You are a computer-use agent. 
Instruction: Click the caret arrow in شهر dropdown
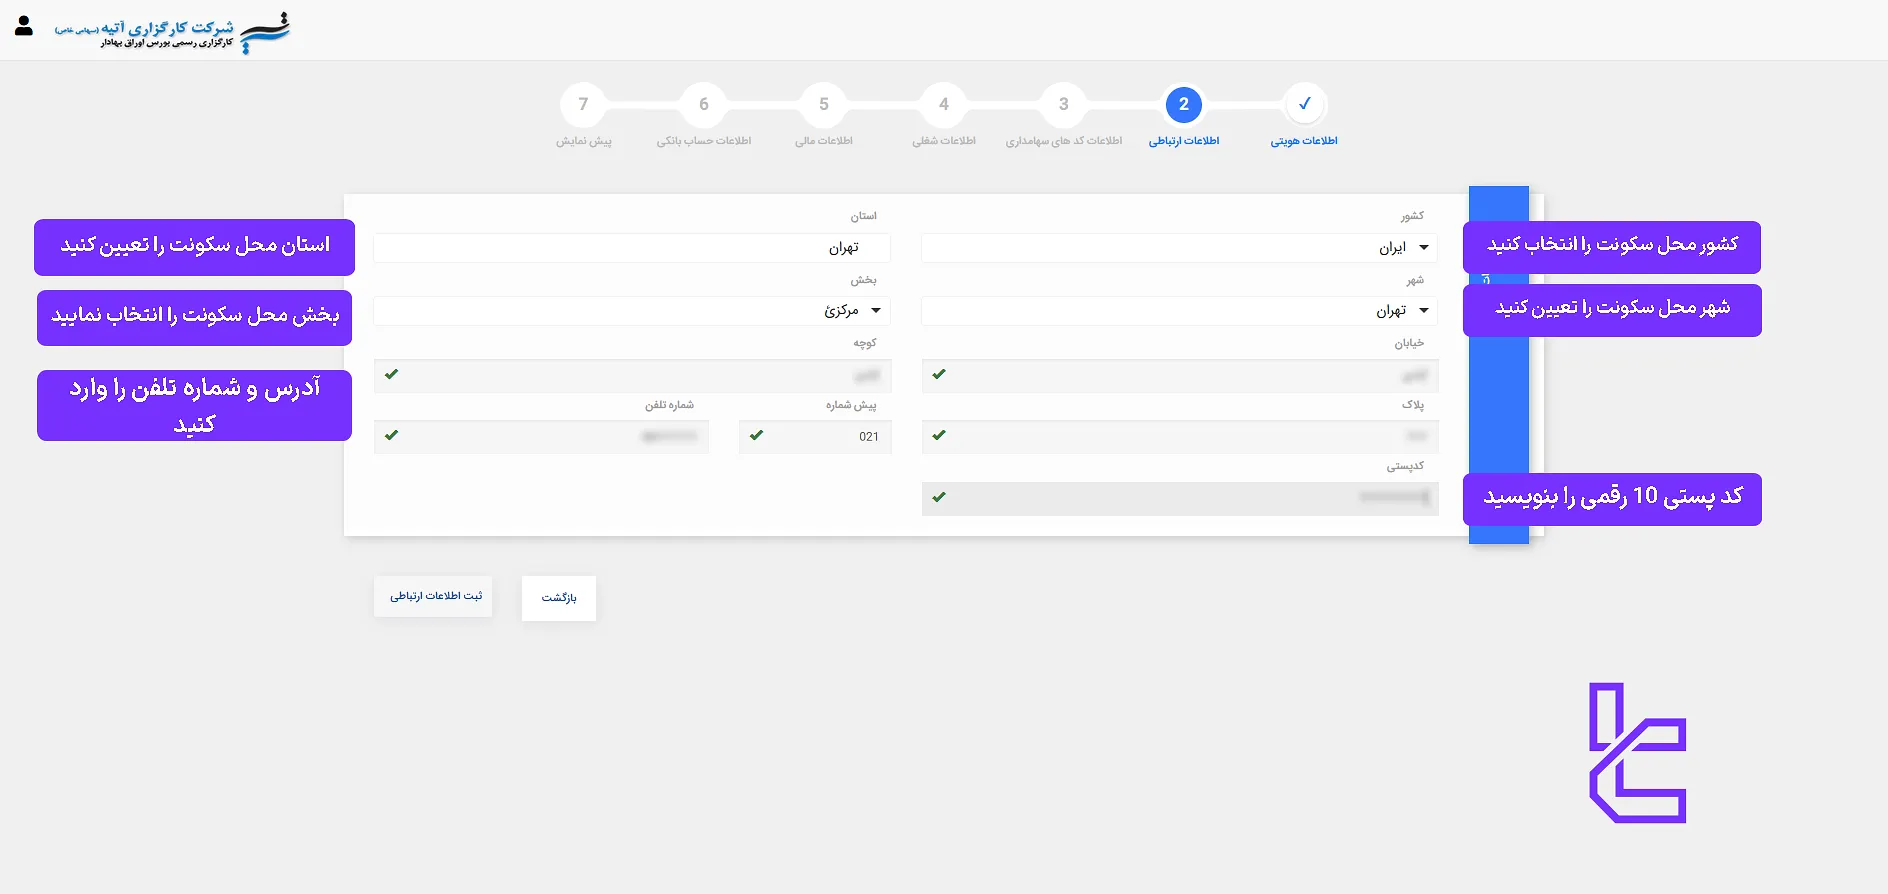click(x=1424, y=311)
